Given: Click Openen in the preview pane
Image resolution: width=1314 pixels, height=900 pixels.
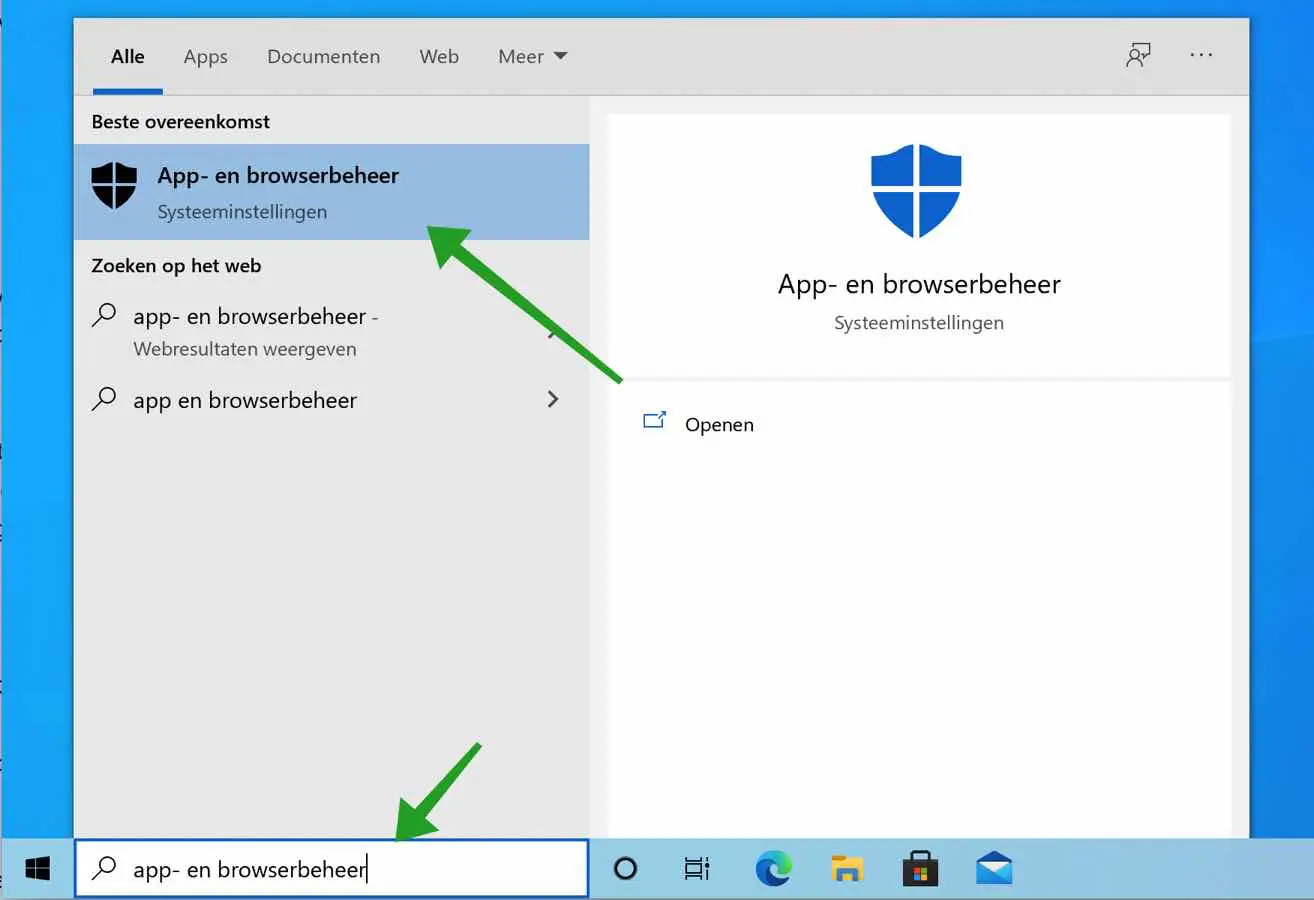Looking at the screenshot, I should (x=719, y=425).
